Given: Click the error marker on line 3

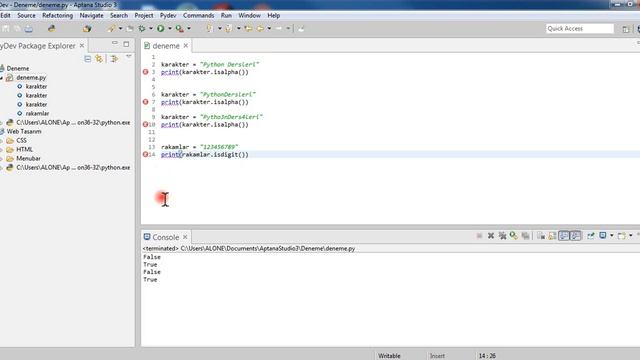Looking at the screenshot, I should pyautogui.click(x=145, y=72).
